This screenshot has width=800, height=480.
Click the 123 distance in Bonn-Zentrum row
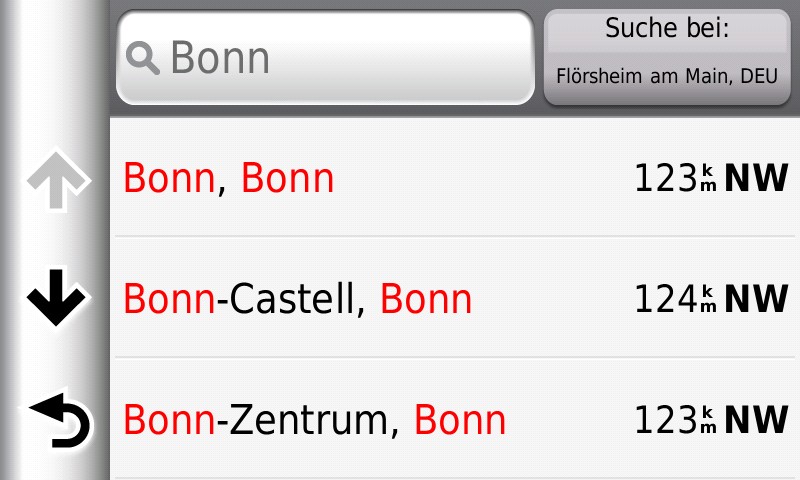(x=664, y=420)
